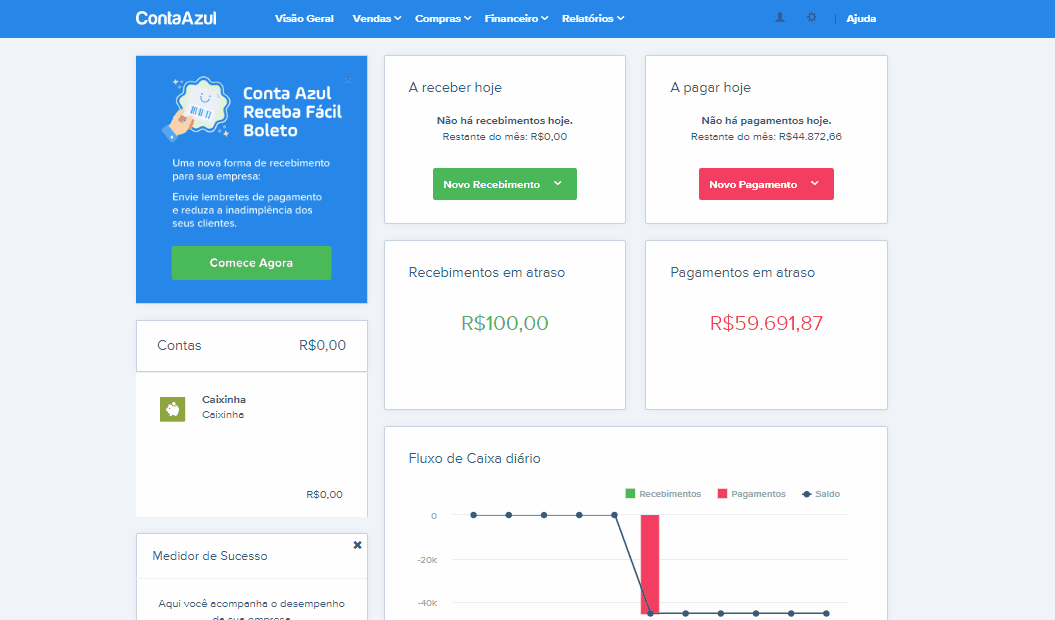
Task: Expand the Vendas menu
Action: [377, 18]
